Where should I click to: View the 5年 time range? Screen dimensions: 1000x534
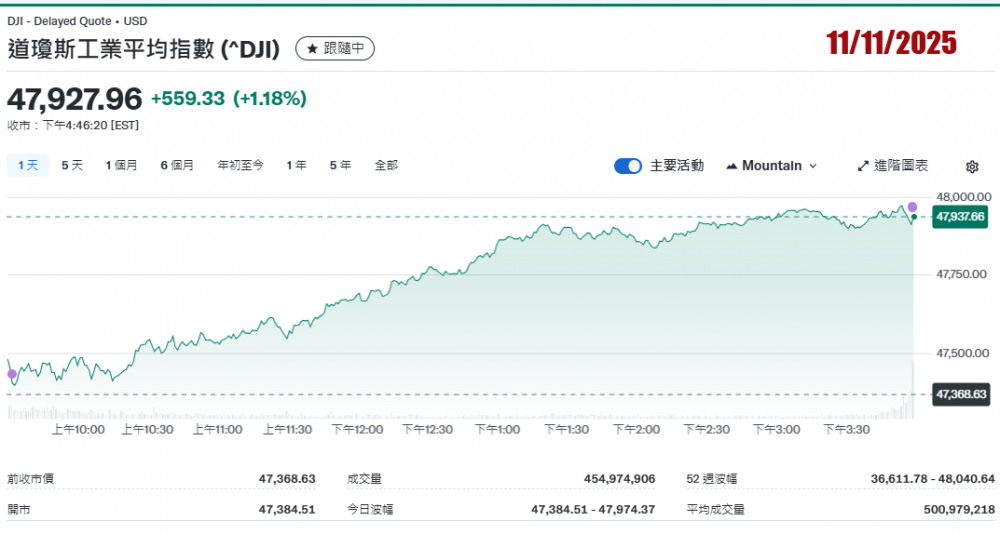[x=340, y=165]
